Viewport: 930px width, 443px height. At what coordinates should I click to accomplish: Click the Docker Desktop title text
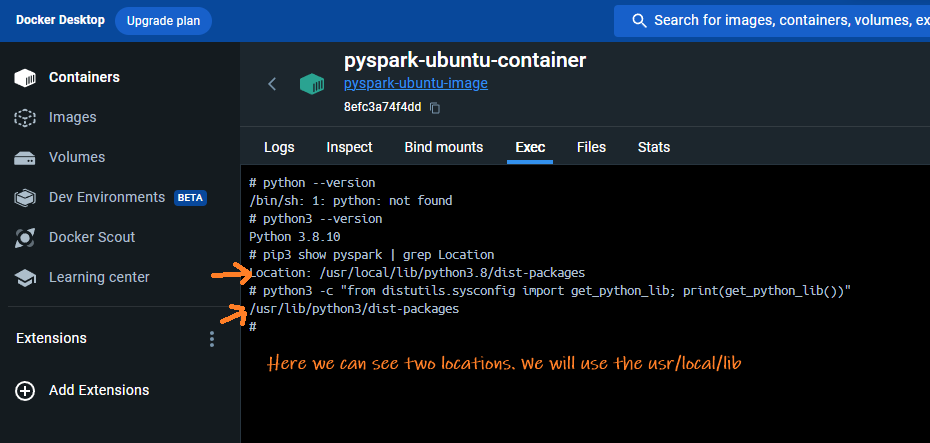60,20
